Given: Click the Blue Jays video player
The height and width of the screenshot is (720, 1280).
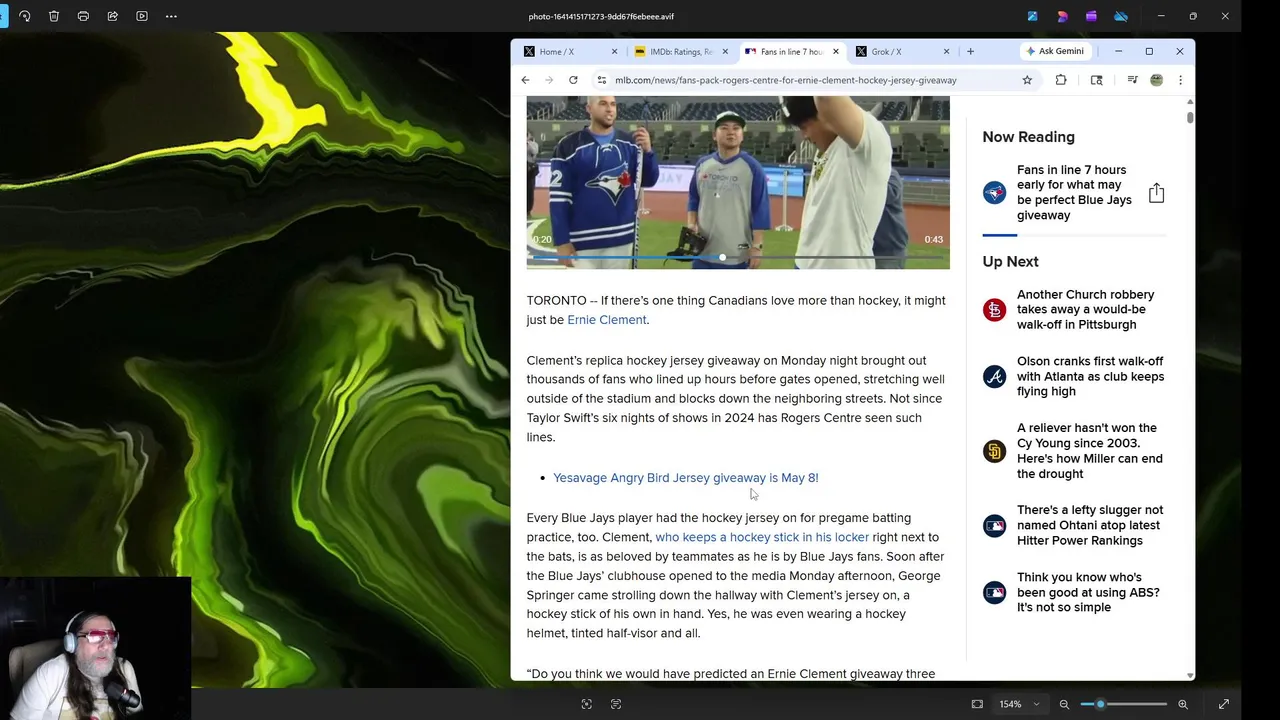Looking at the screenshot, I should [x=738, y=182].
